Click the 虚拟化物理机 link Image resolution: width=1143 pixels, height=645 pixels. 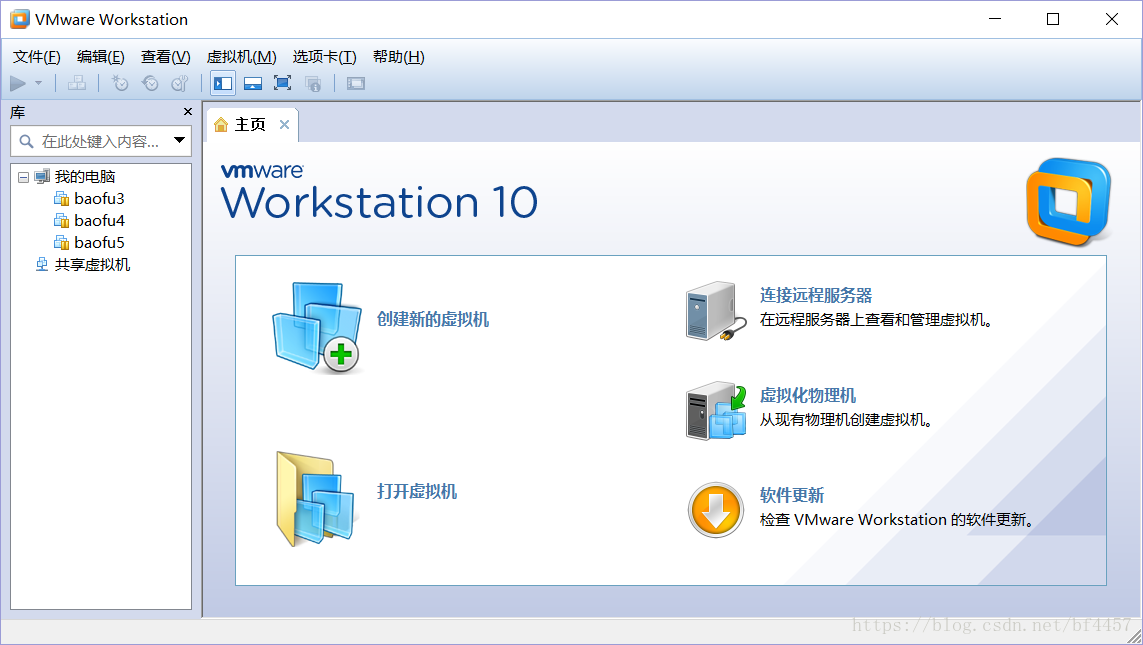pos(808,395)
